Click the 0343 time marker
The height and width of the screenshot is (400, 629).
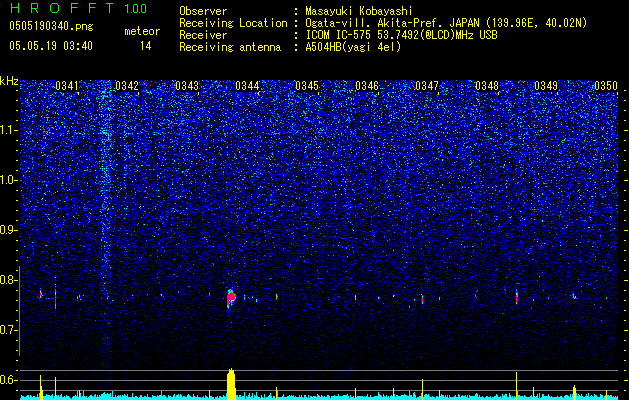(x=187, y=86)
